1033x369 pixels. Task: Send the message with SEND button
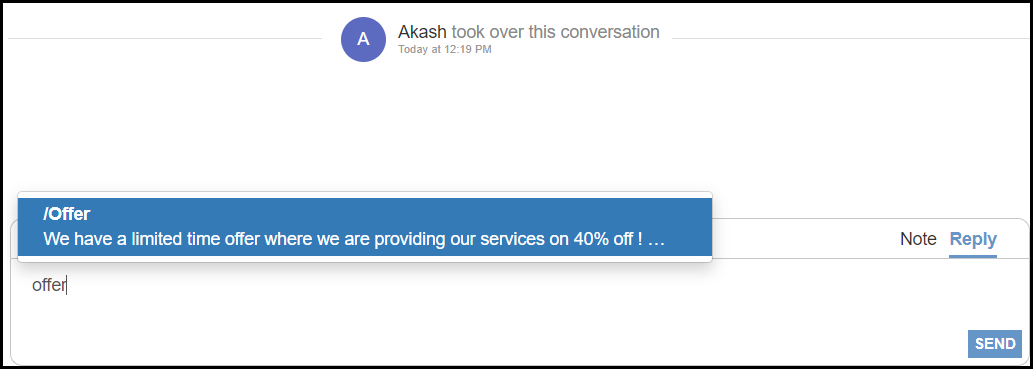[x=994, y=343]
